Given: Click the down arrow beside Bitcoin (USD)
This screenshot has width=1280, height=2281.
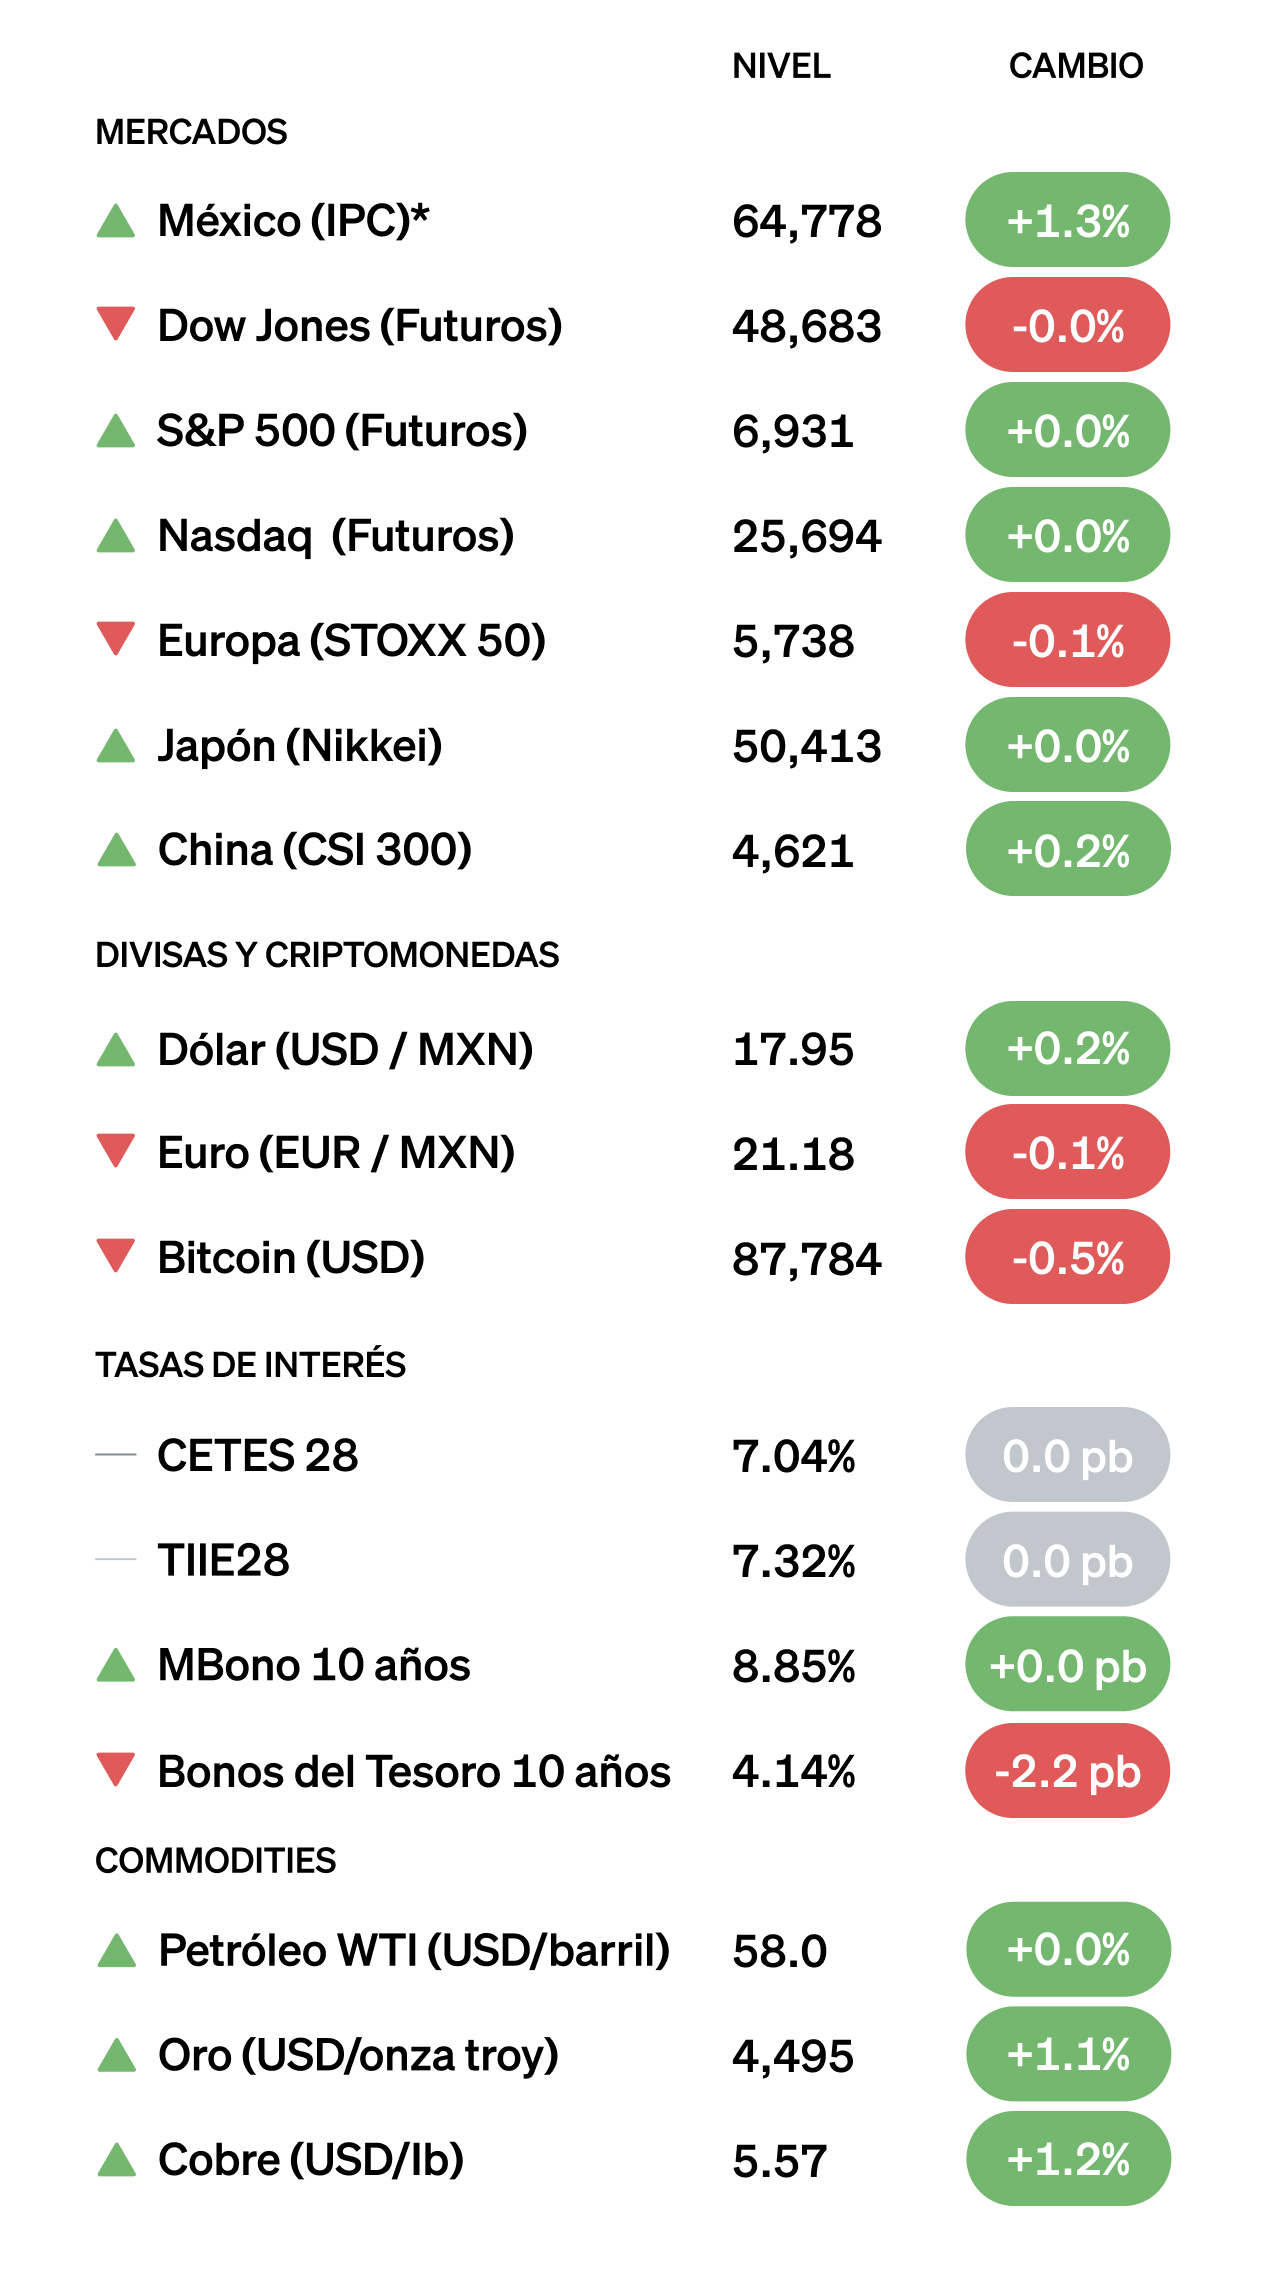Looking at the screenshot, I should [116, 1256].
